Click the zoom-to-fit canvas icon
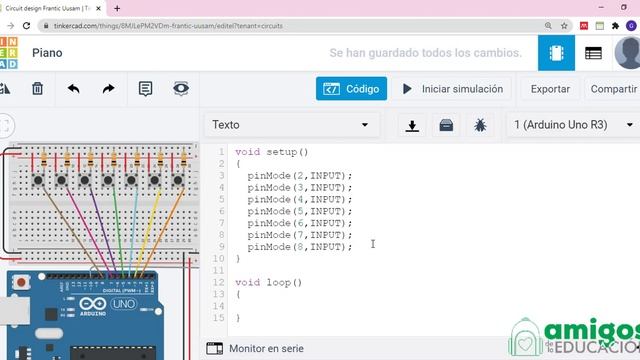The image size is (640, 360). click(6, 125)
